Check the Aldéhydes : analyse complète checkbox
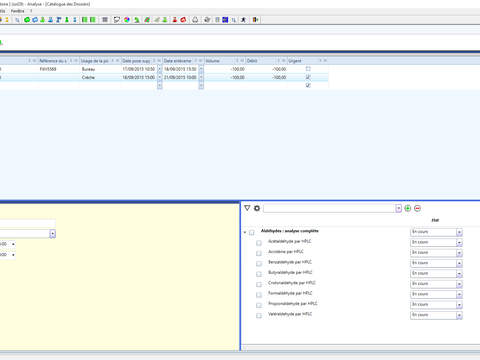 point(252,232)
